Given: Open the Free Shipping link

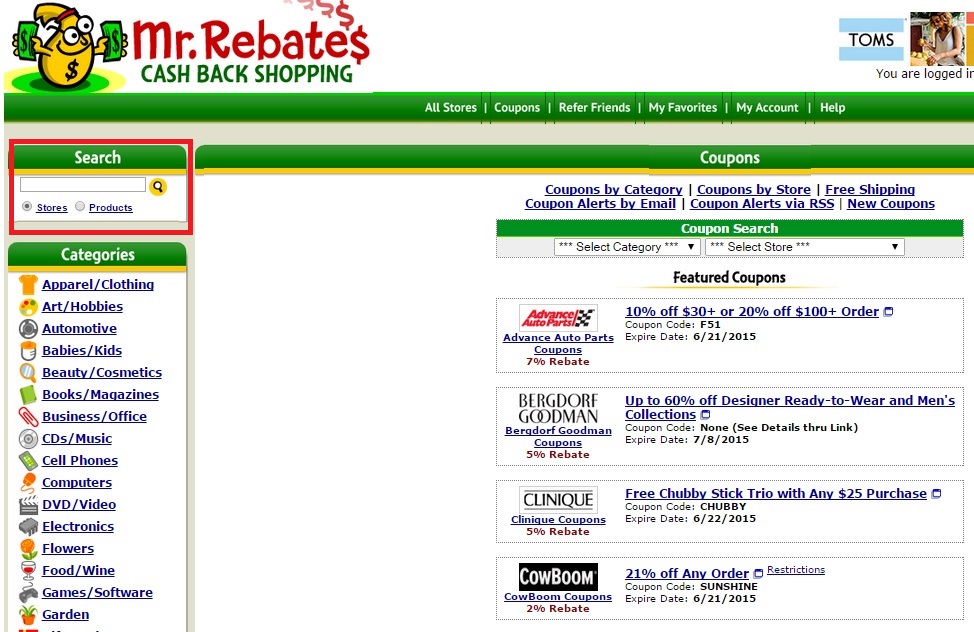Looking at the screenshot, I should click(x=870, y=190).
